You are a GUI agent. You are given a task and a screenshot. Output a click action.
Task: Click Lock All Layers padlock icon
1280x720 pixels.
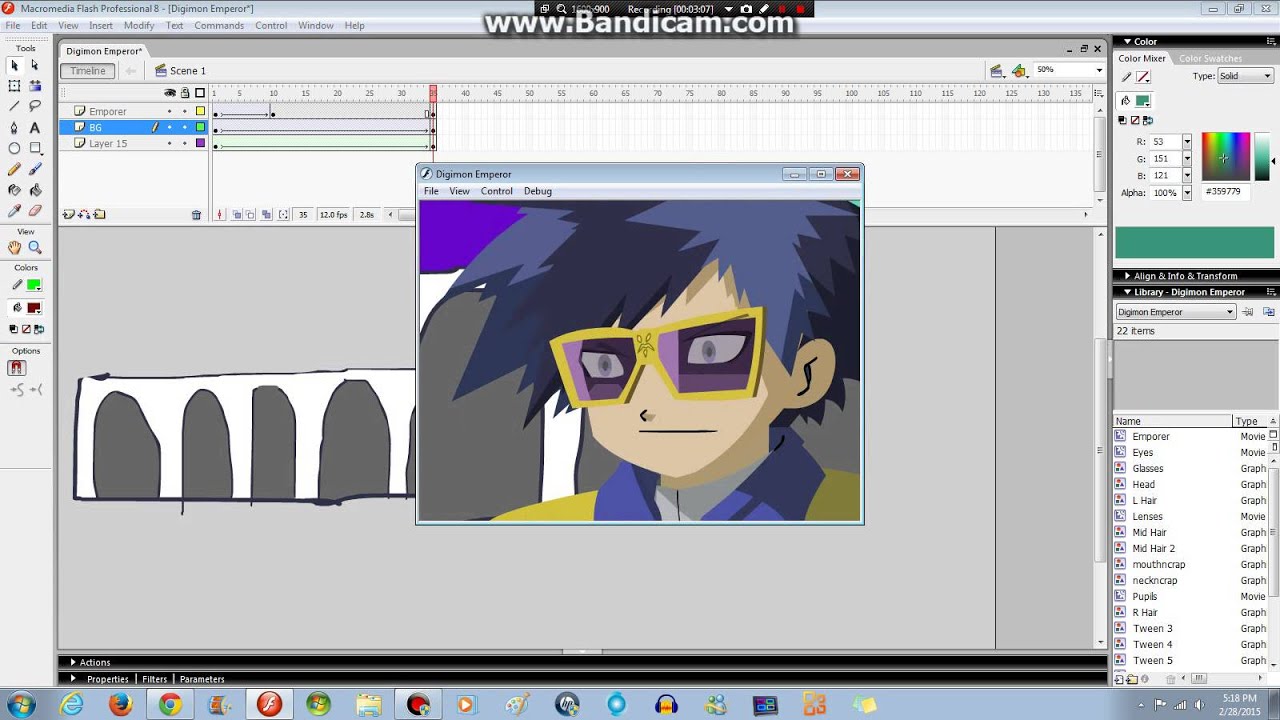pyautogui.click(x=185, y=93)
